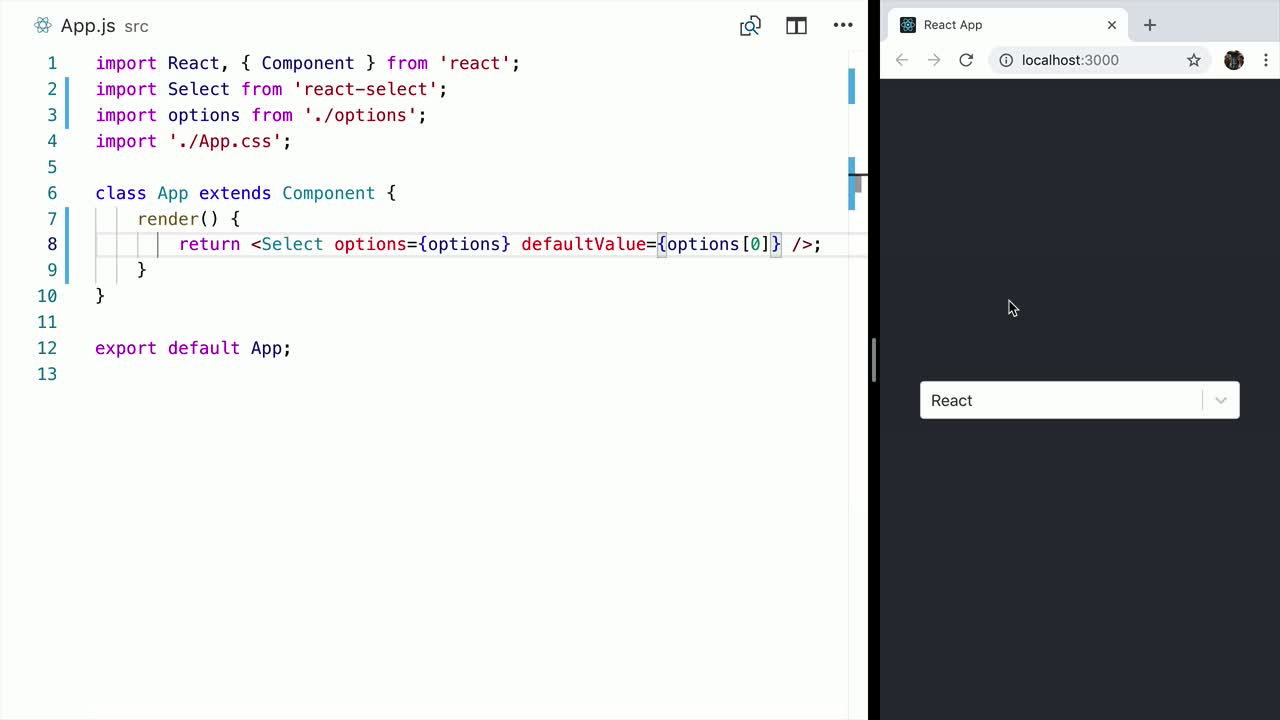The width and height of the screenshot is (1280, 720).
Task: Bookmark the page via the star icon
Action: (x=1194, y=60)
